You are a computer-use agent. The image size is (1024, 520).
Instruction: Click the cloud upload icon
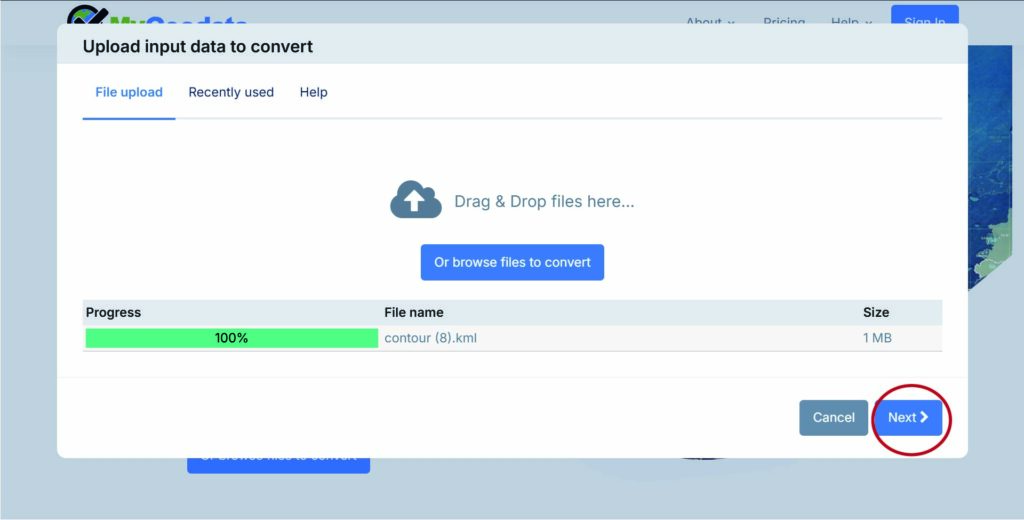click(x=415, y=201)
